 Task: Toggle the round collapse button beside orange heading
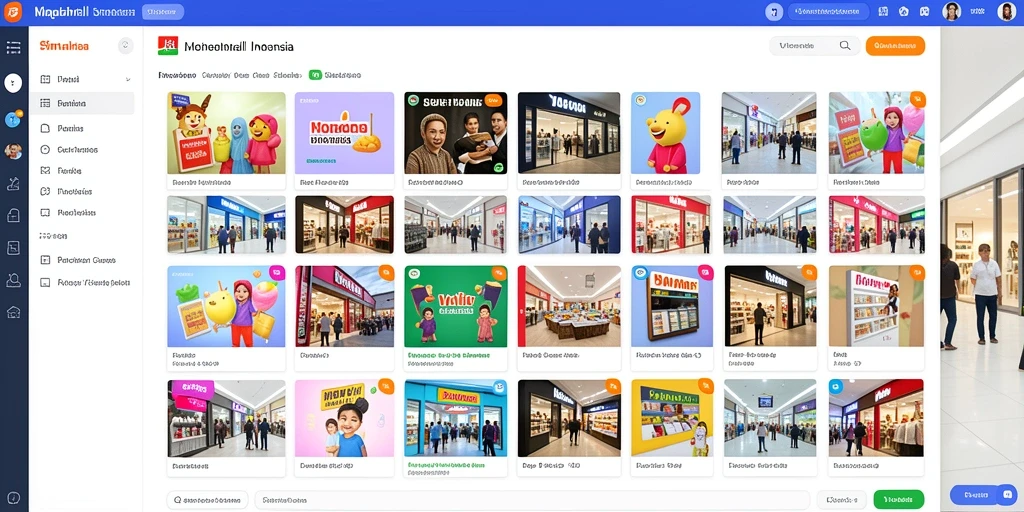[x=125, y=46]
